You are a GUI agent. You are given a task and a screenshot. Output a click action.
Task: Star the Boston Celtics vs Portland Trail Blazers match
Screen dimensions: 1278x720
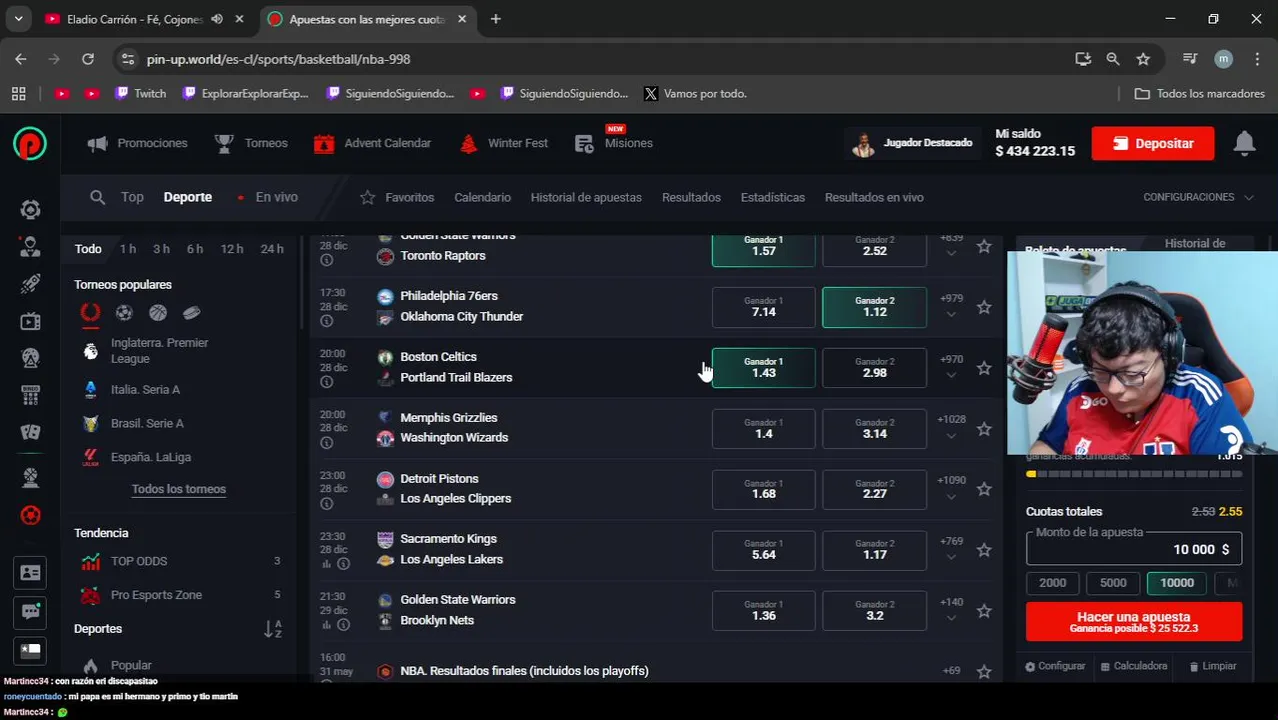tap(984, 368)
